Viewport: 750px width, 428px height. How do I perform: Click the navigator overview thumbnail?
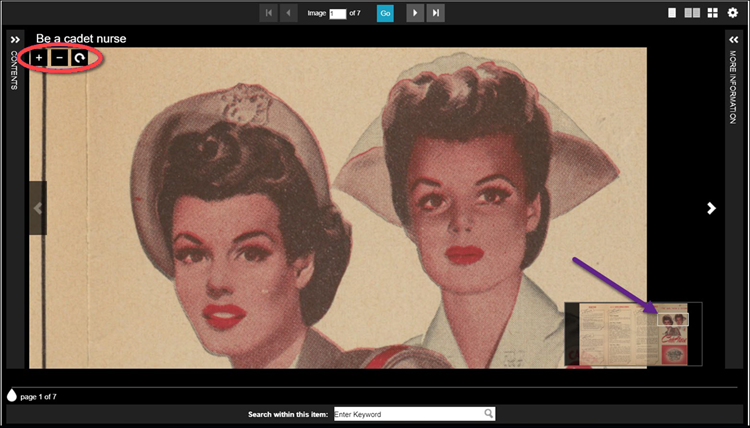[633, 334]
